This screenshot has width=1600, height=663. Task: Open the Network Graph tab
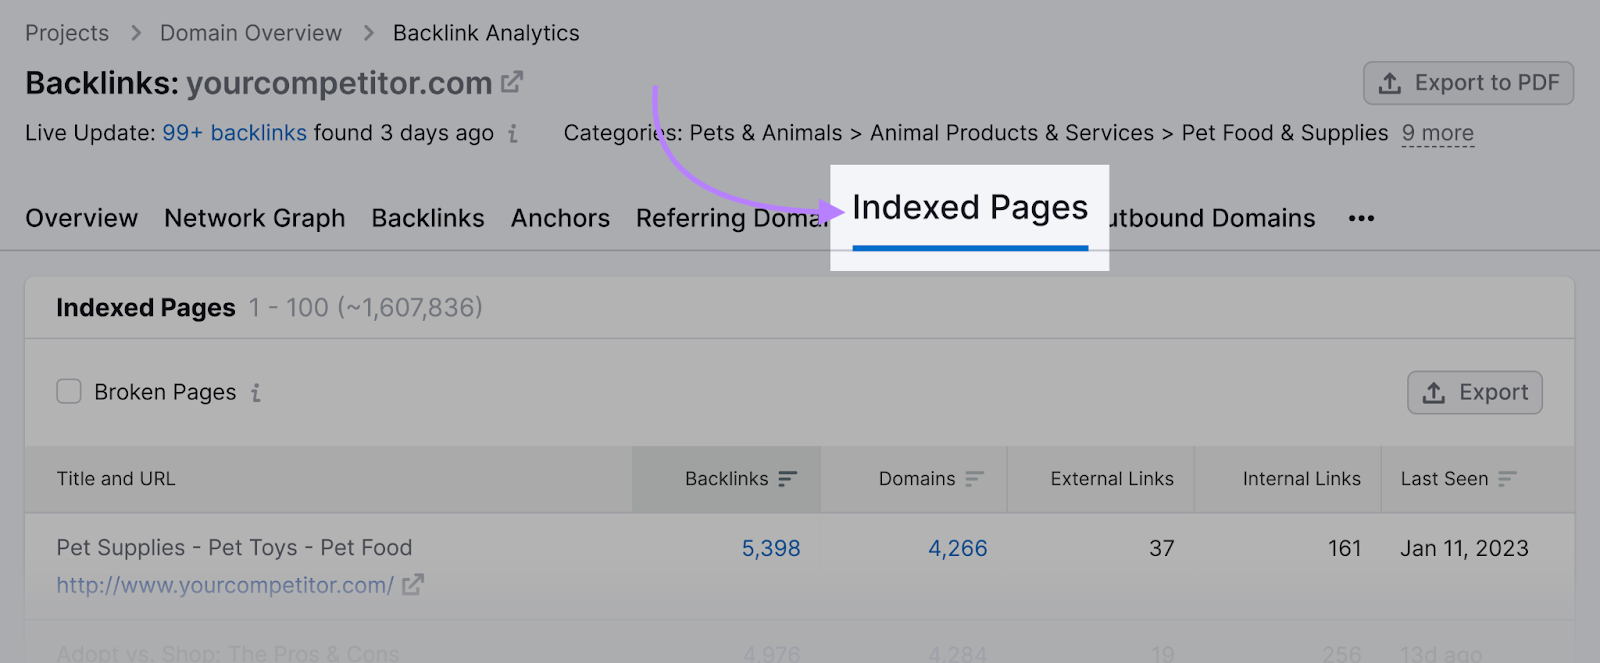pos(254,218)
